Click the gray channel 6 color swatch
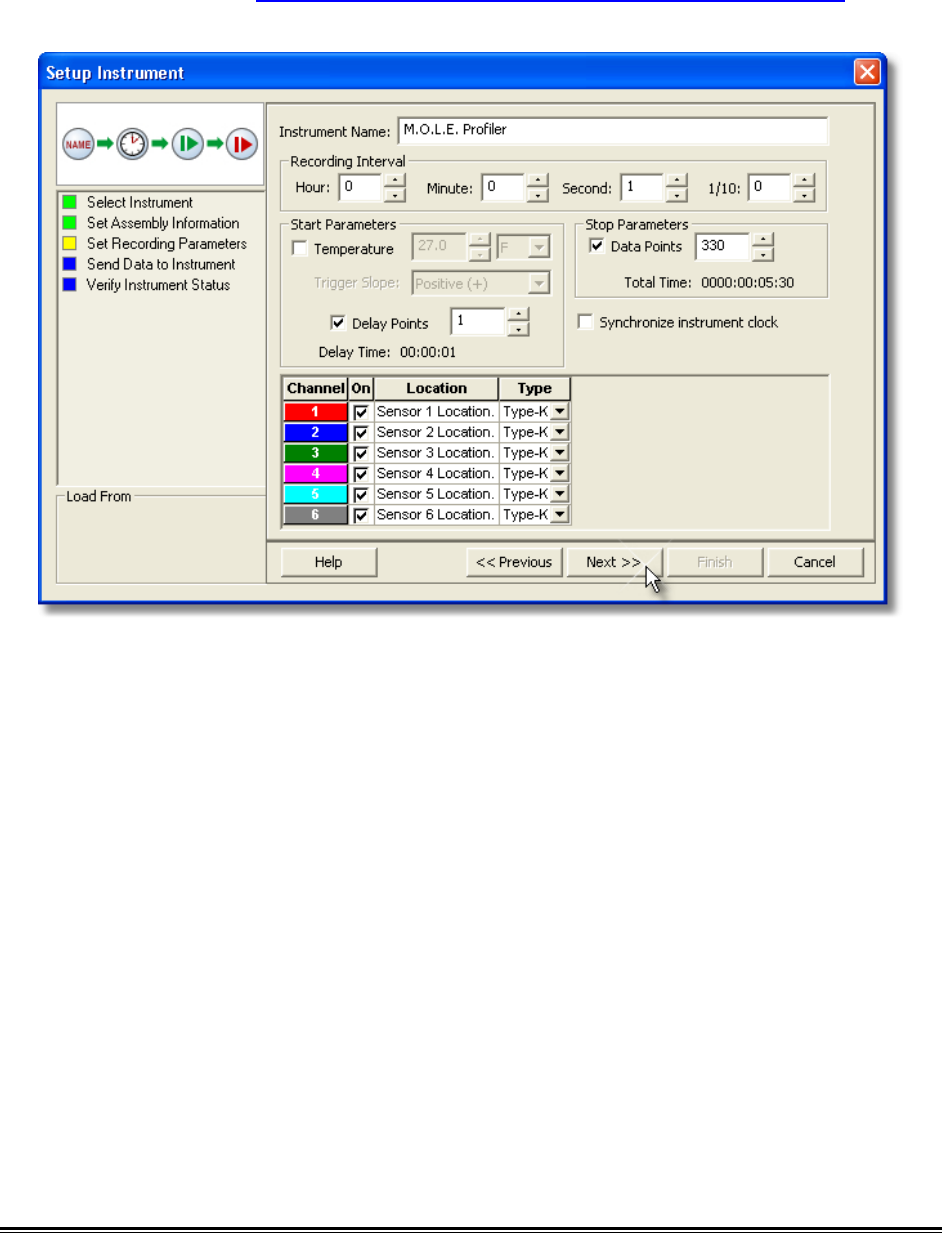This screenshot has width=942, height=1233. click(x=316, y=514)
